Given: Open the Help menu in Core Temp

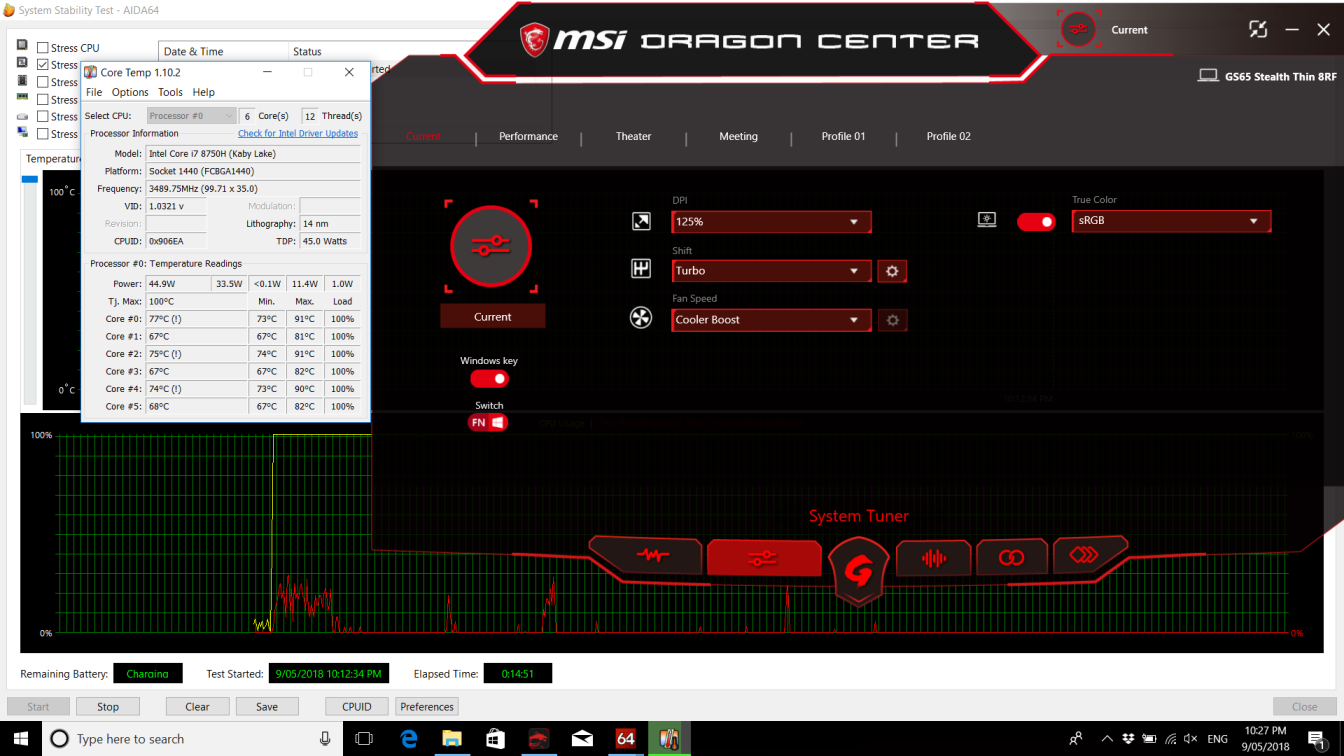Looking at the screenshot, I should [203, 92].
